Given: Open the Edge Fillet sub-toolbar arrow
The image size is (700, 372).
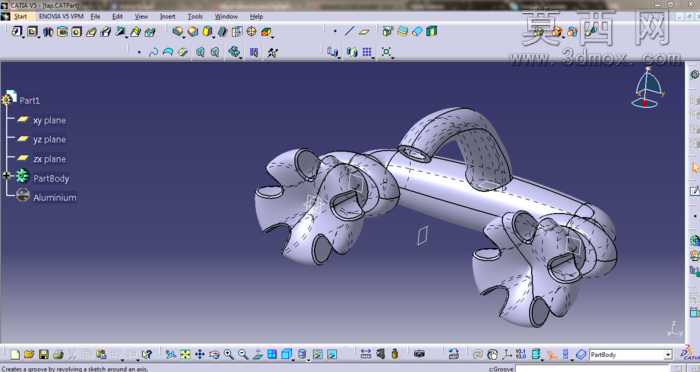Looking at the screenshot, I should (184, 37).
